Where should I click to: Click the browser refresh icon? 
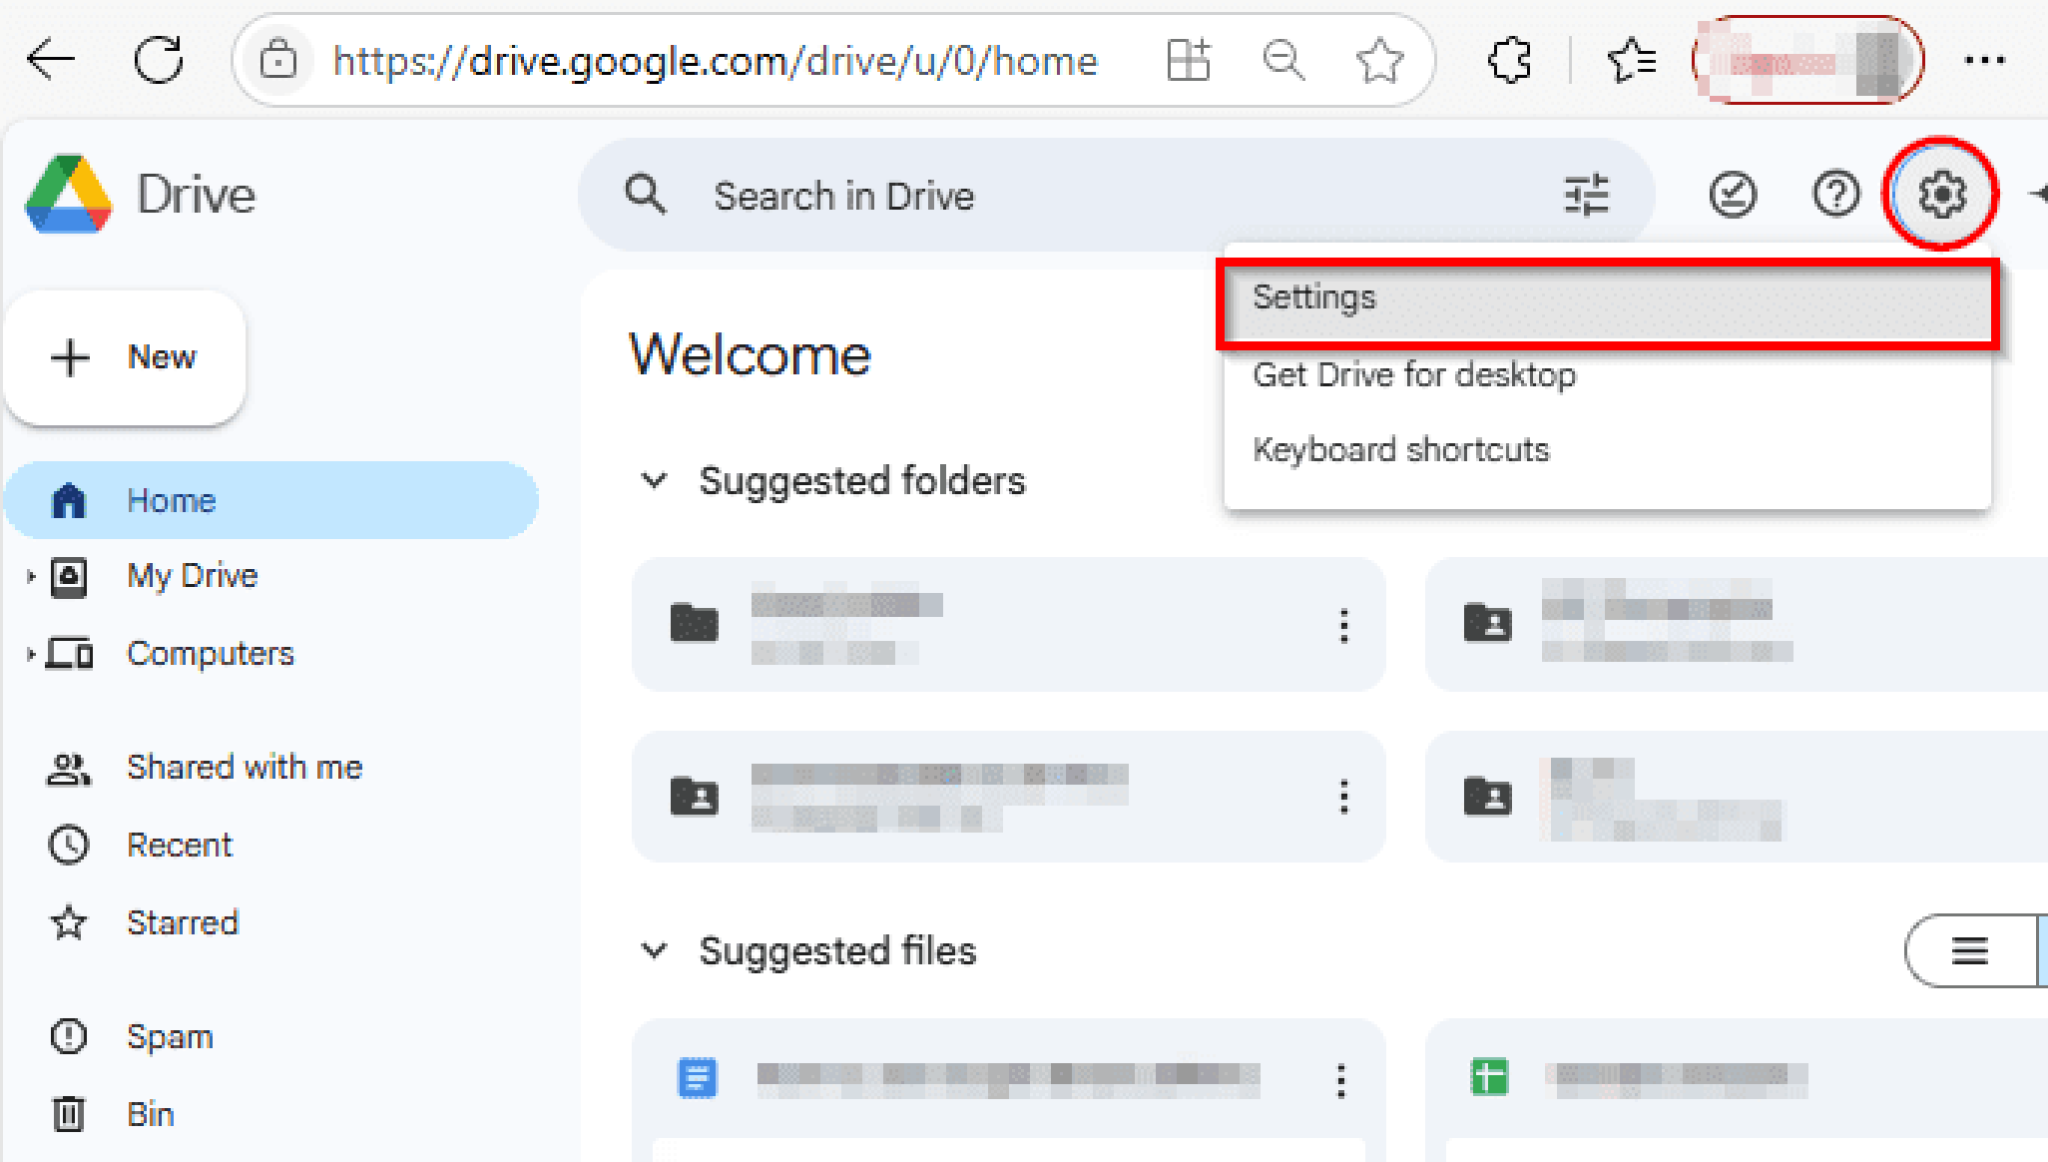coord(159,60)
